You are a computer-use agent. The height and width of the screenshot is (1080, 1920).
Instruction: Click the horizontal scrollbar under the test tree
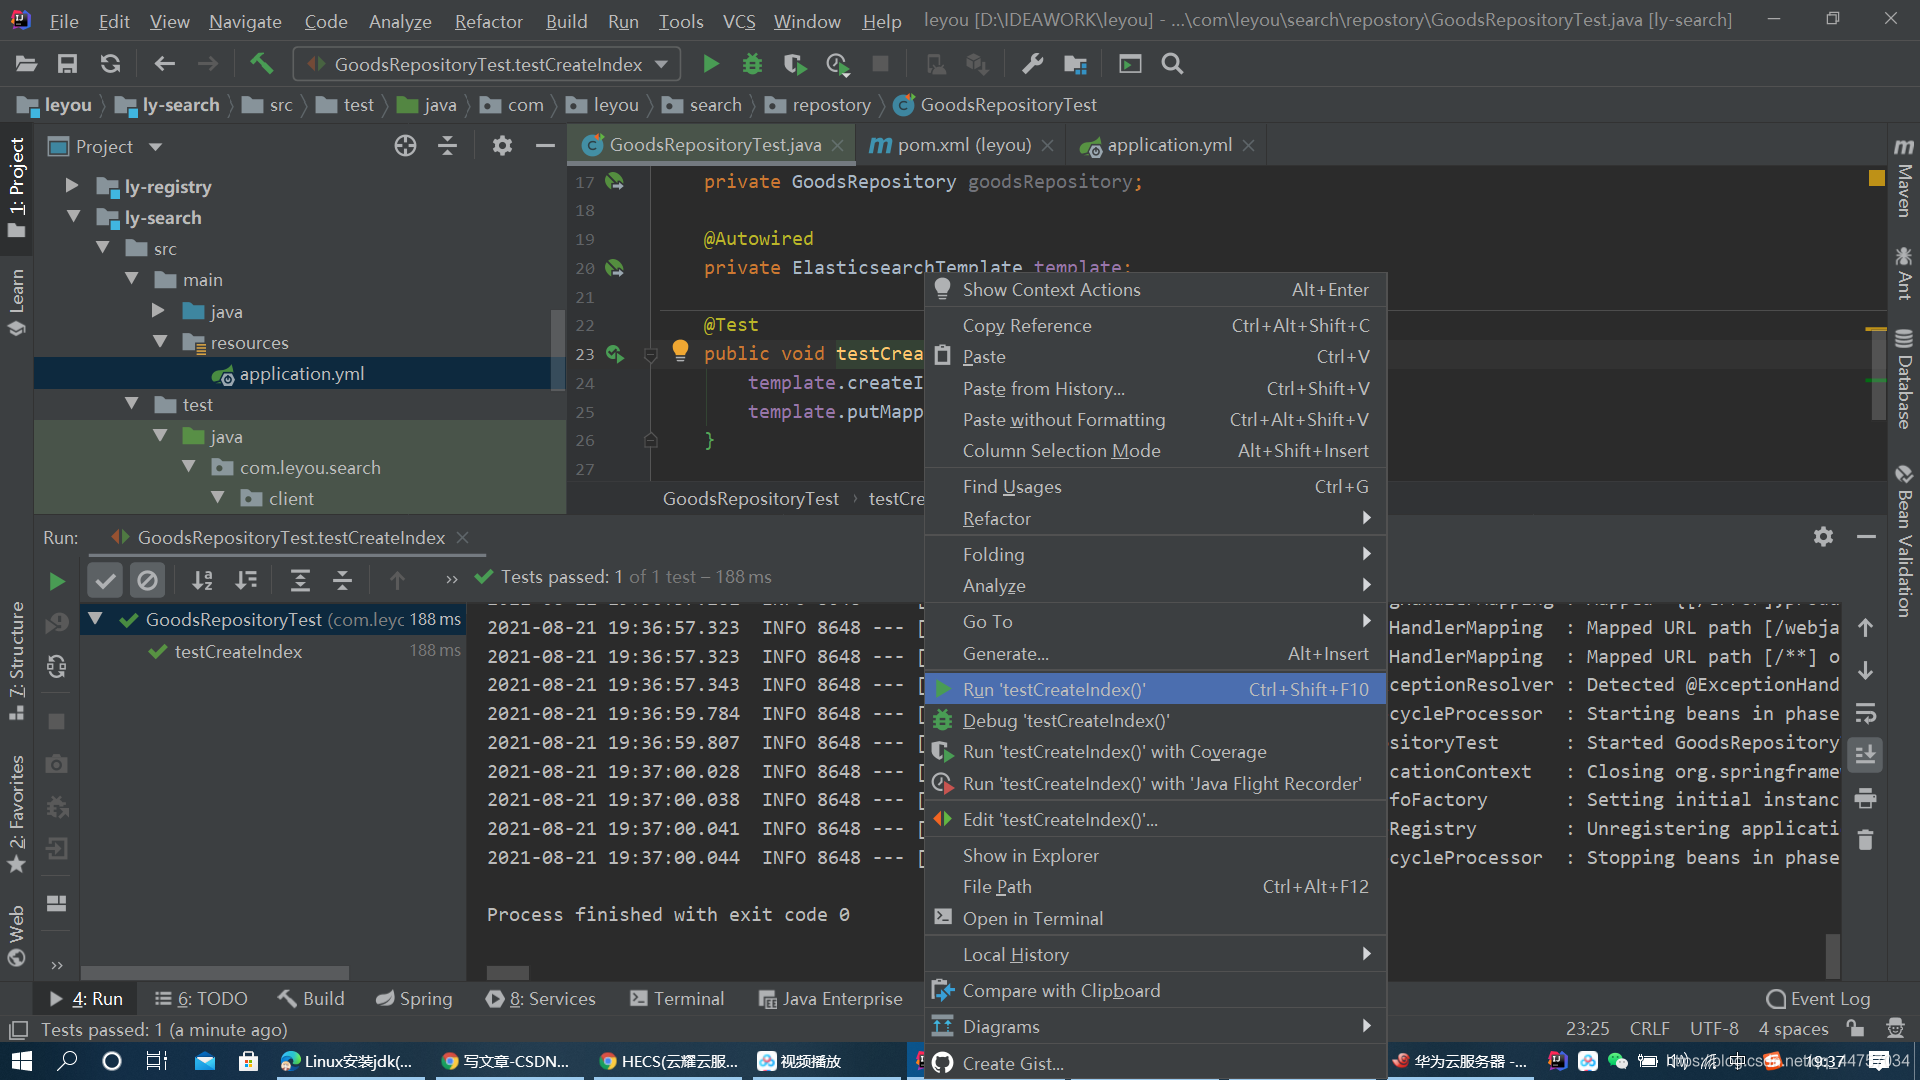pyautogui.click(x=215, y=972)
